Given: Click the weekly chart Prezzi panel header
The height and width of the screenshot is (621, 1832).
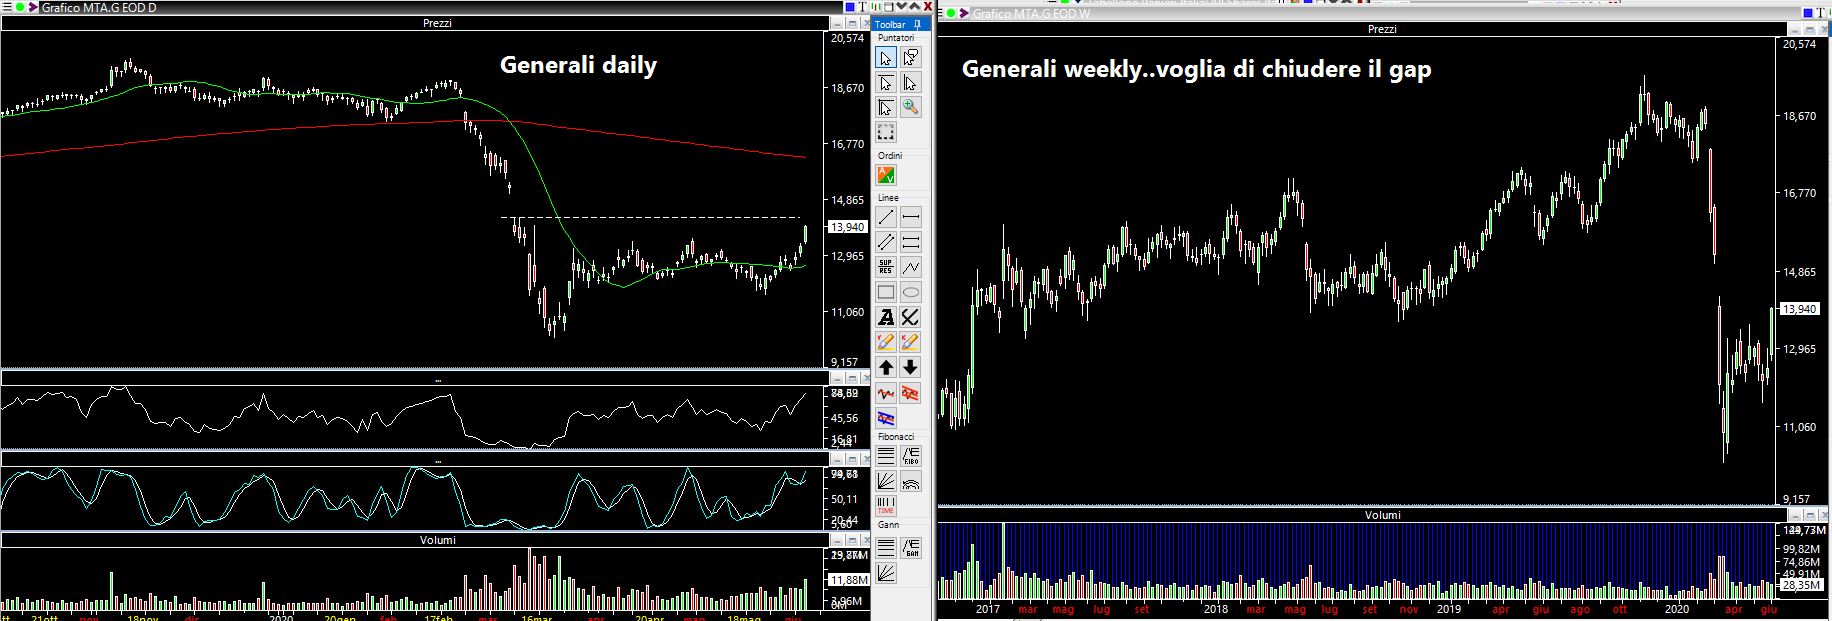Looking at the screenshot, I should [x=1381, y=29].
